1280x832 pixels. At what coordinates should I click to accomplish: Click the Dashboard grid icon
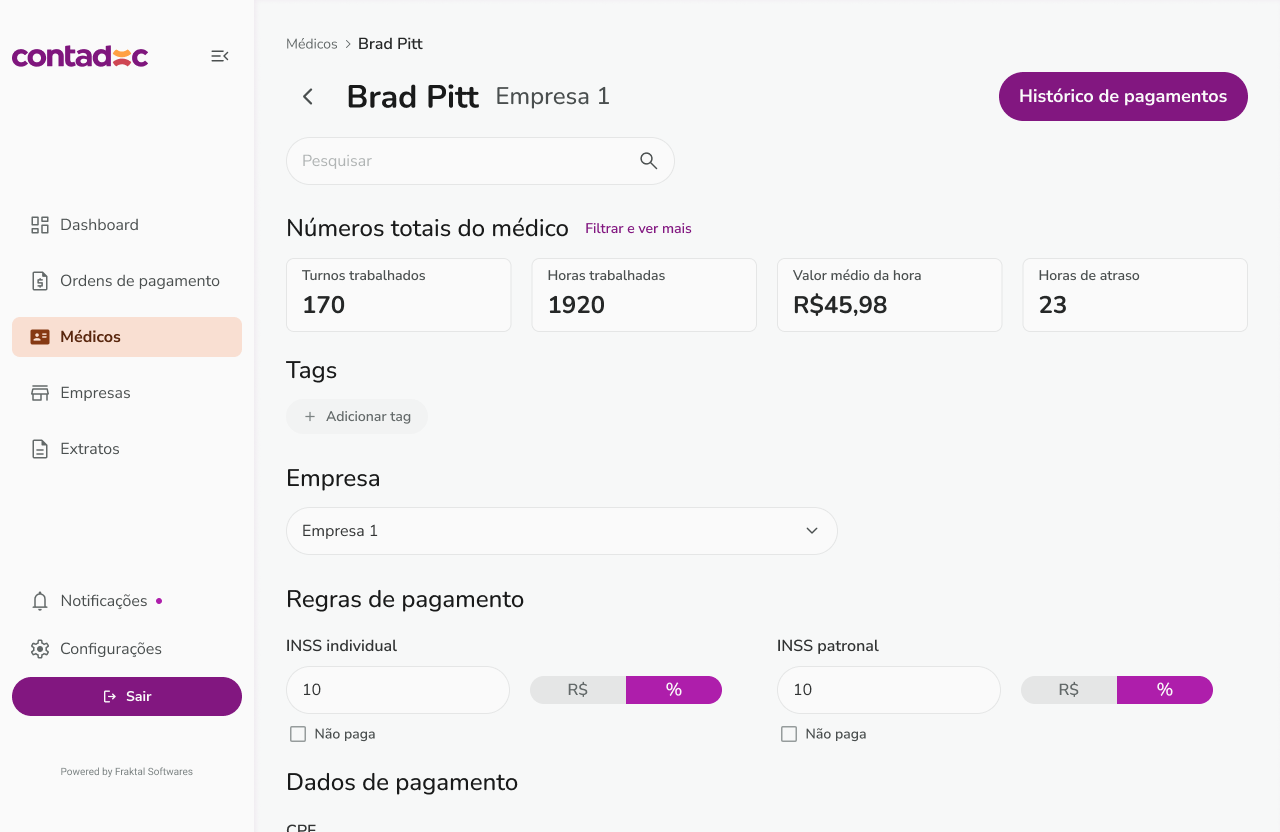click(x=40, y=225)
